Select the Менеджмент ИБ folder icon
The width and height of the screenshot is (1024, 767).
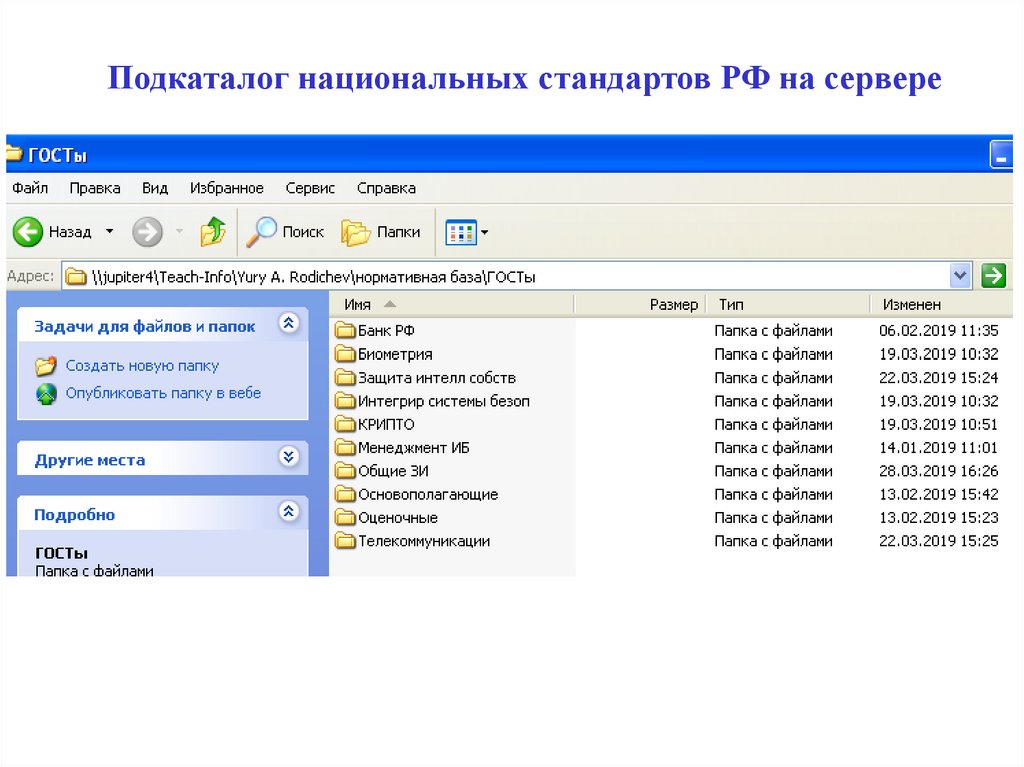[x=345, y=448]
